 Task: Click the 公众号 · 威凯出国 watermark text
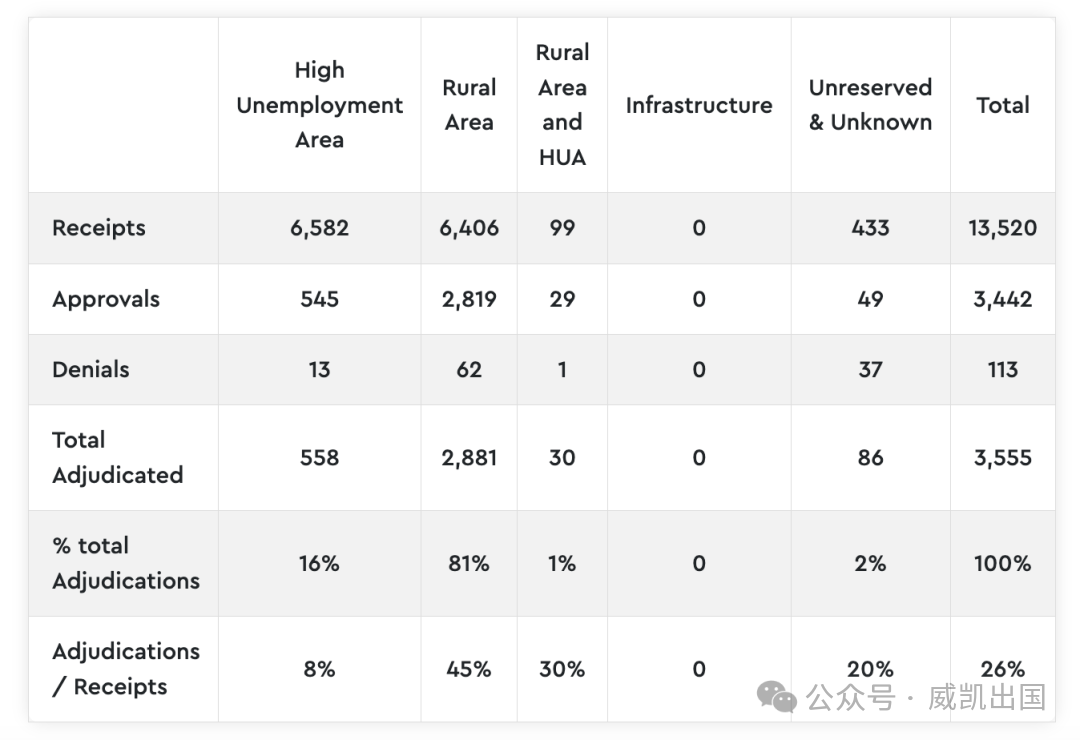pyautogui.click(x=926, y=697)
